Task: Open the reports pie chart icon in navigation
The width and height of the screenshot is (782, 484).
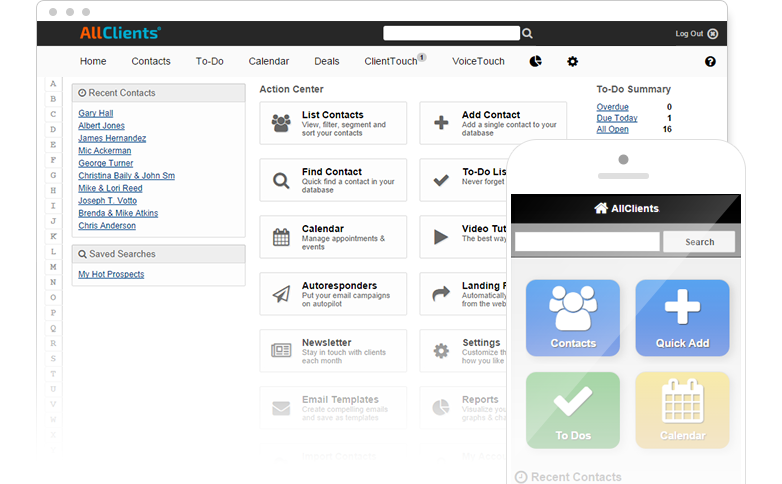Action: click(535, 61)
